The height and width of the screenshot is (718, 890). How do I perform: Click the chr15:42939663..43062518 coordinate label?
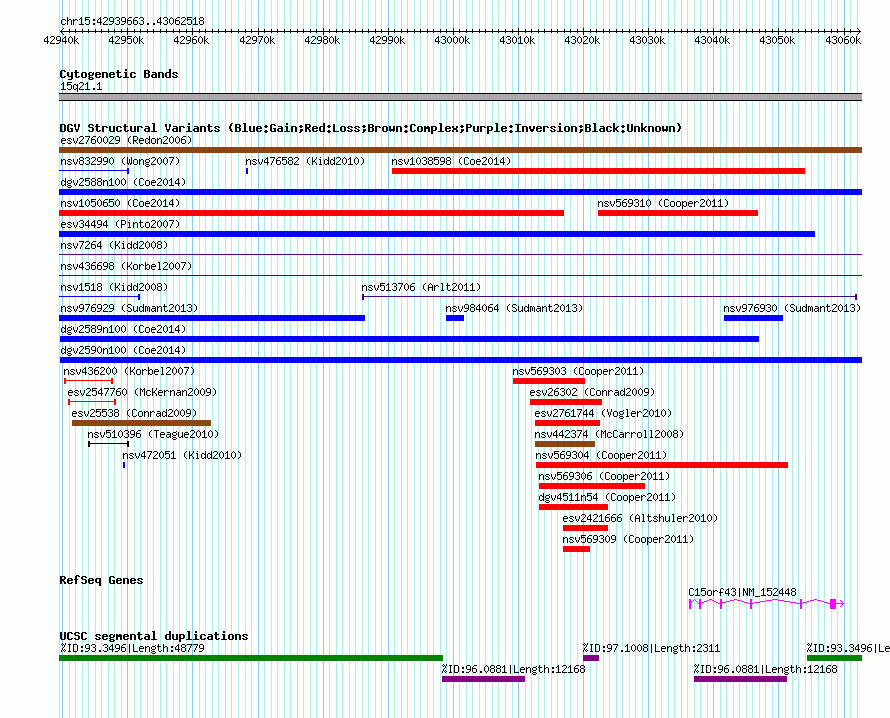(x=132, y=21)
